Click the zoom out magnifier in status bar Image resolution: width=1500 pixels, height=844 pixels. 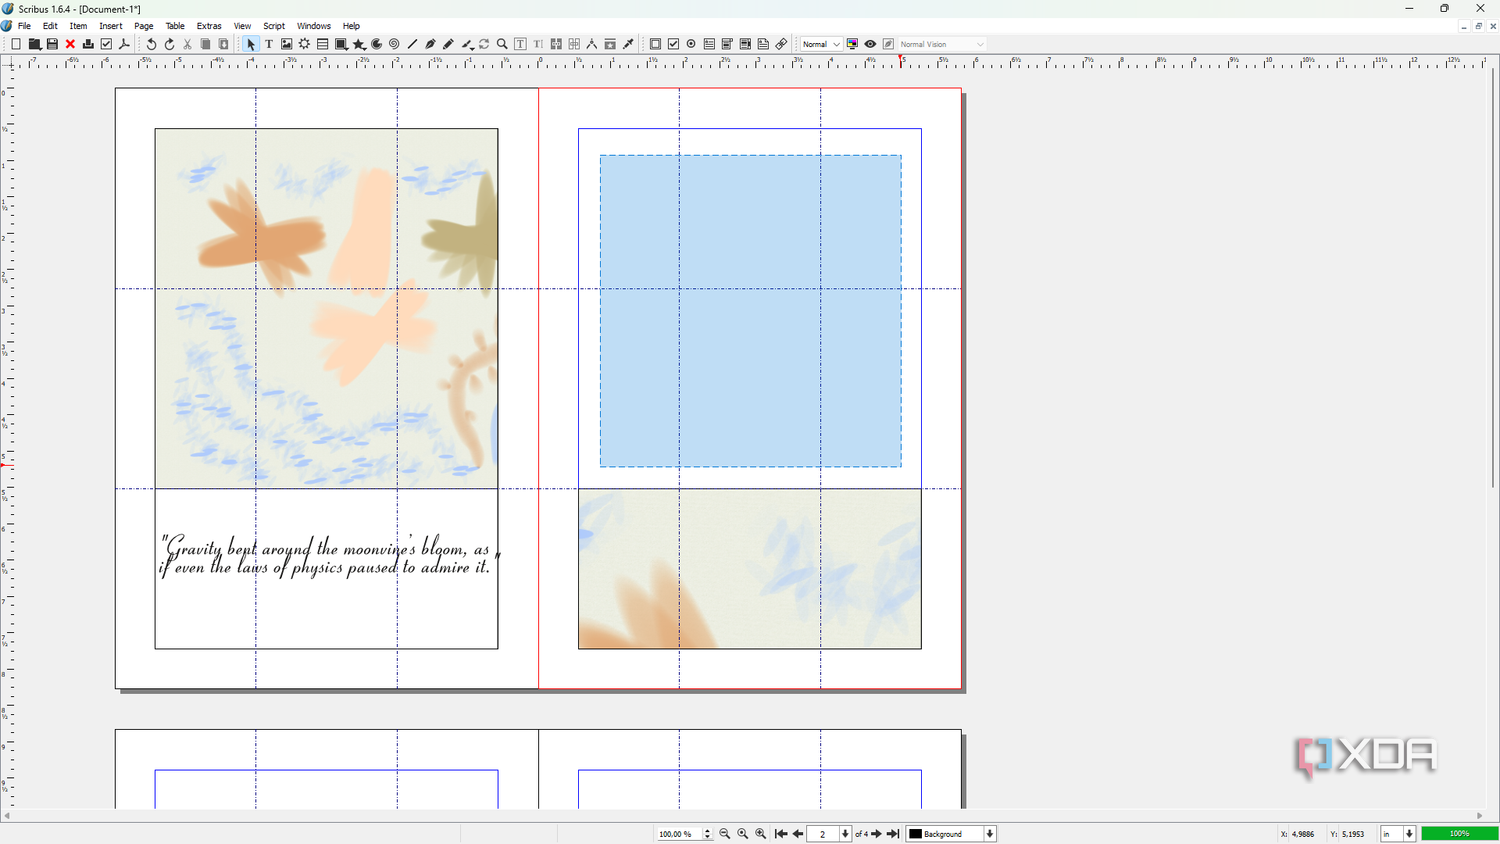(725, 834)
